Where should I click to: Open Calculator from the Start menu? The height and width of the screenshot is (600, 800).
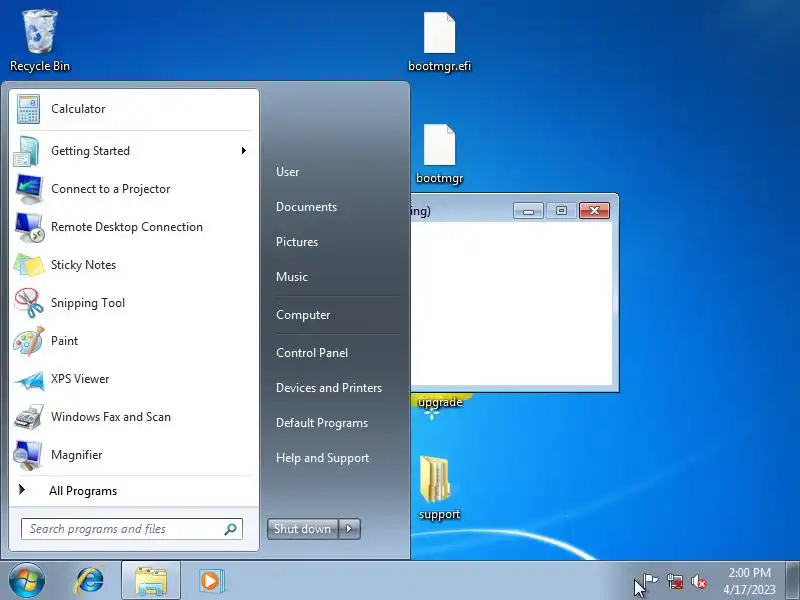pyautogui.click(x=133, y=109)
